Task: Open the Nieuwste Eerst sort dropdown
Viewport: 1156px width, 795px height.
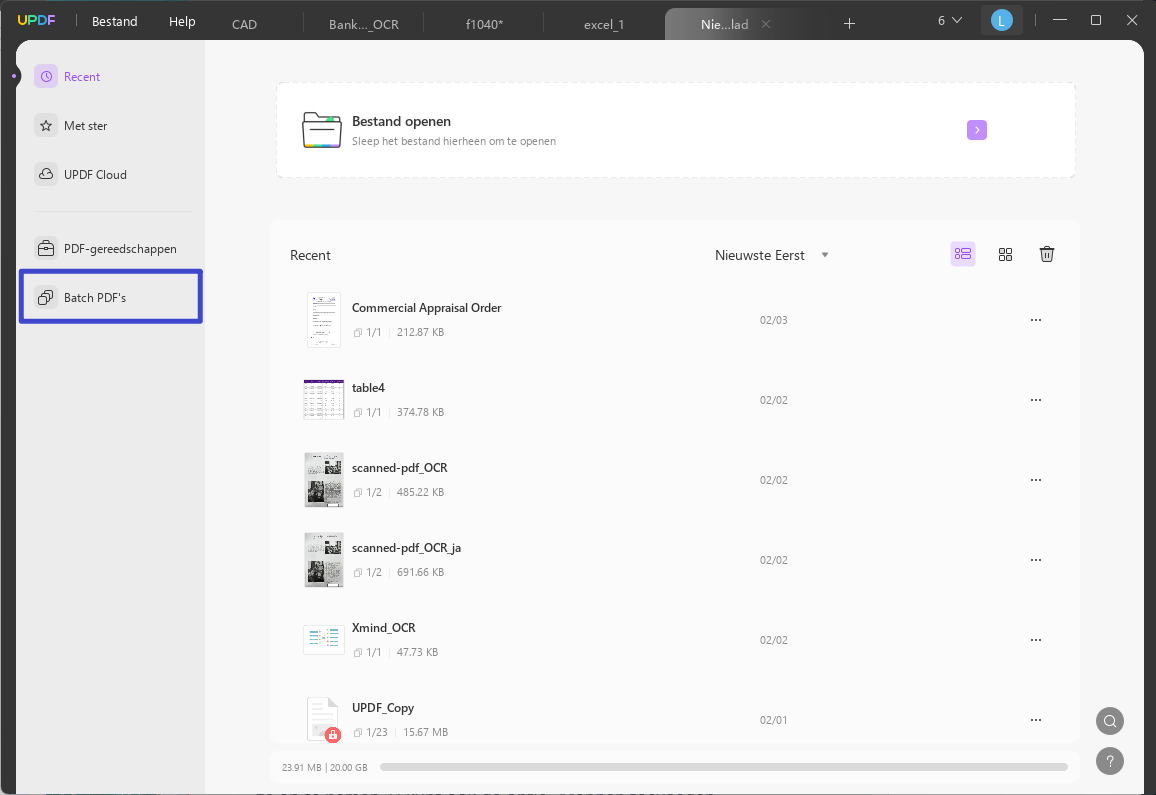Action: pos(772,255)
